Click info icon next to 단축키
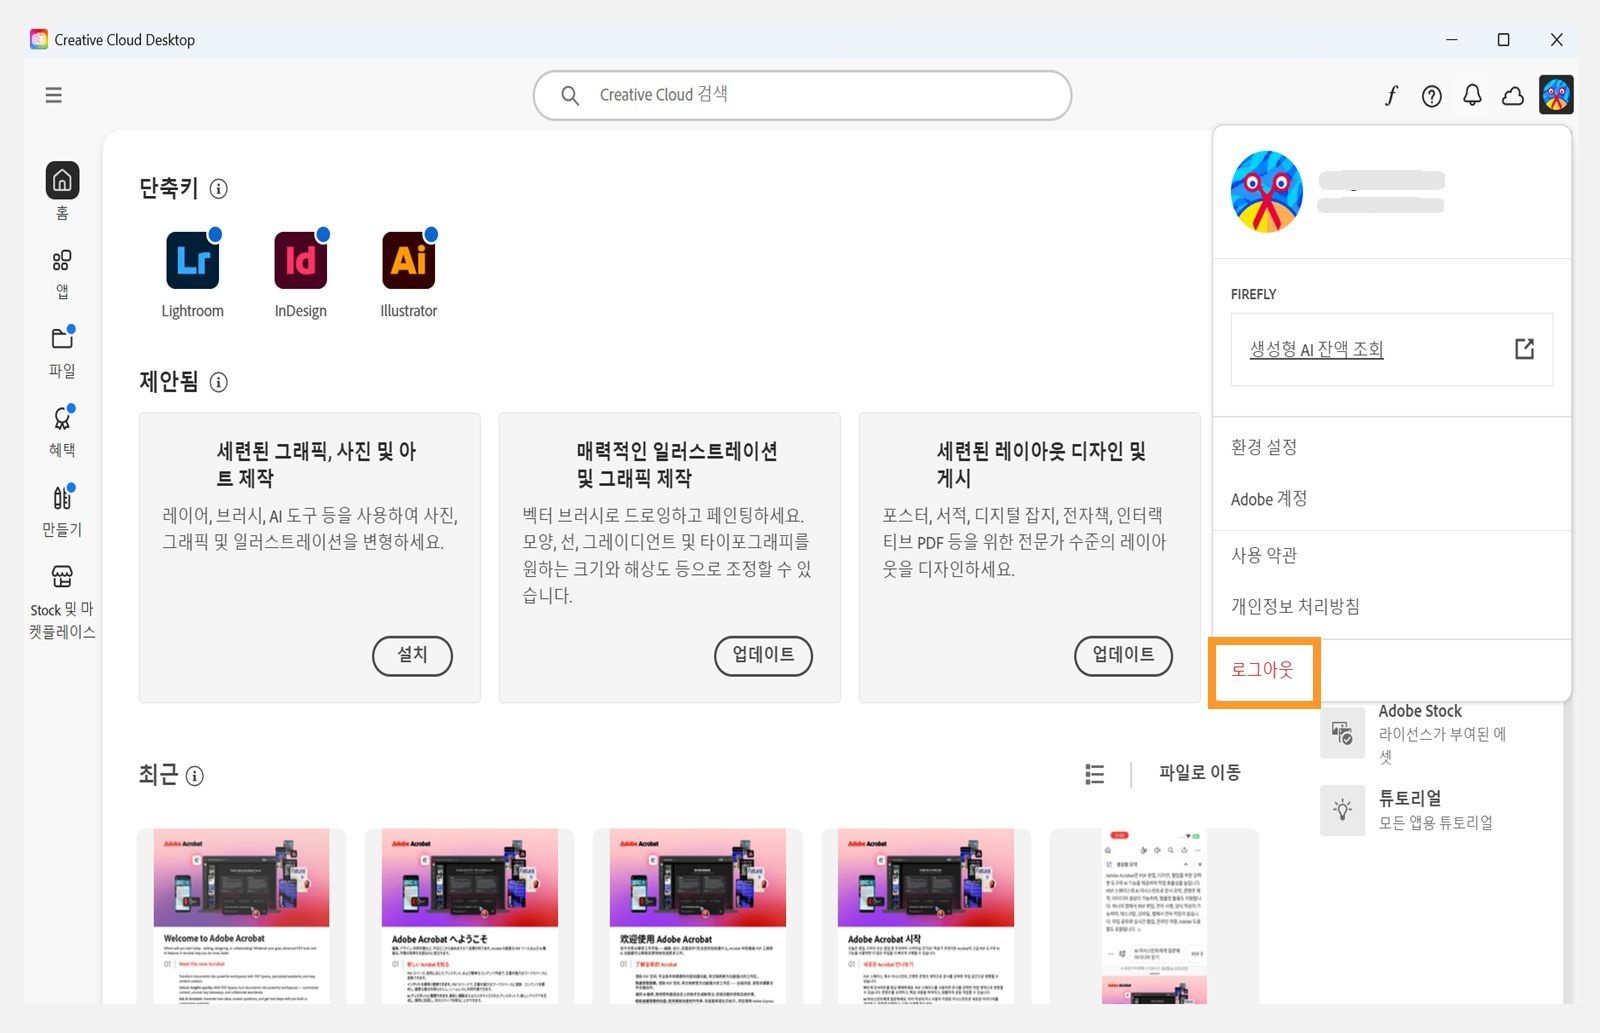 tap(219, 188)
